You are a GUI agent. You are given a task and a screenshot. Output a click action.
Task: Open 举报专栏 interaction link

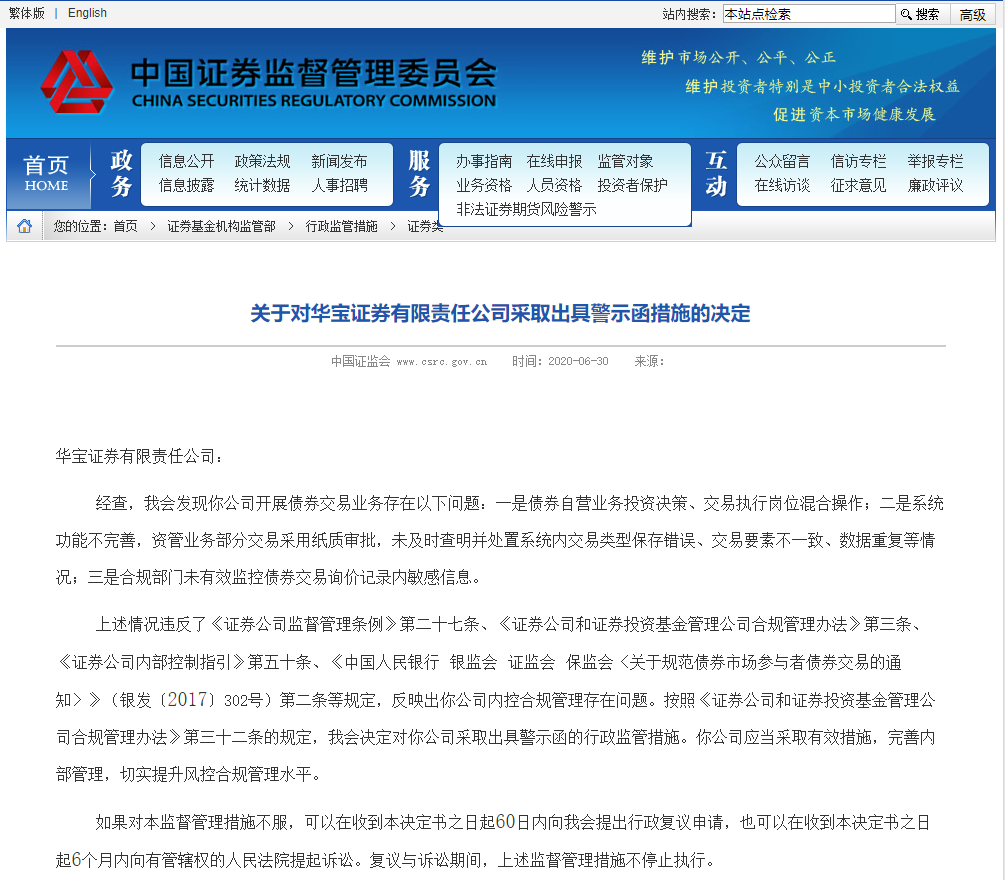(x=935, y=161)
